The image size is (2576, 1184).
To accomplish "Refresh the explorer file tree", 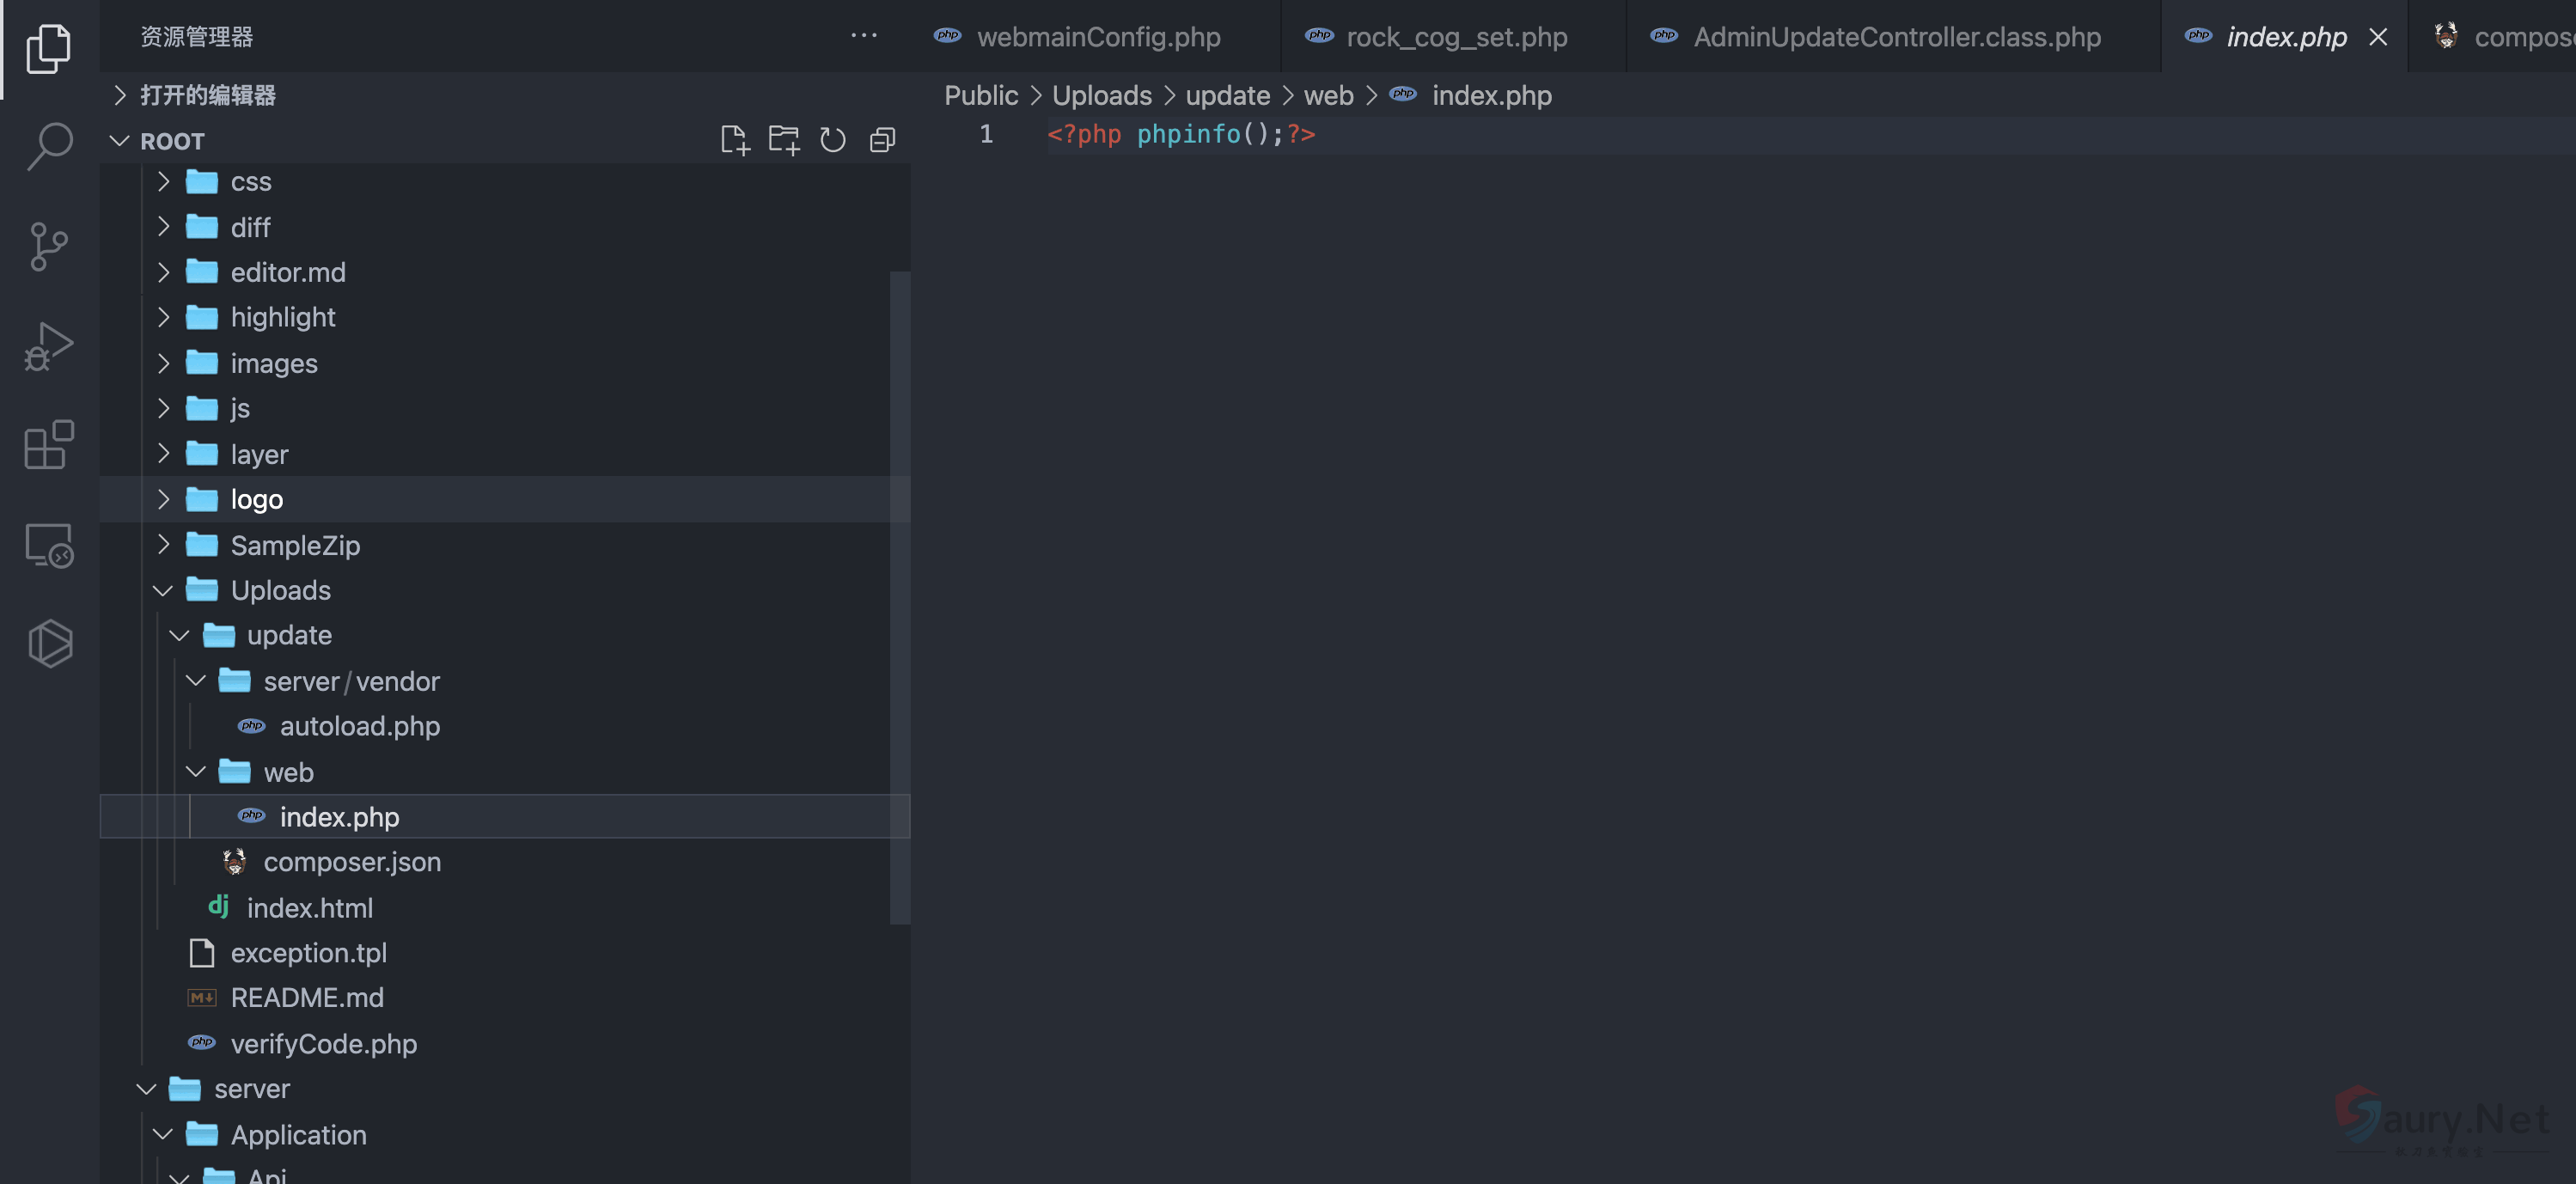I will coord(832,140).
